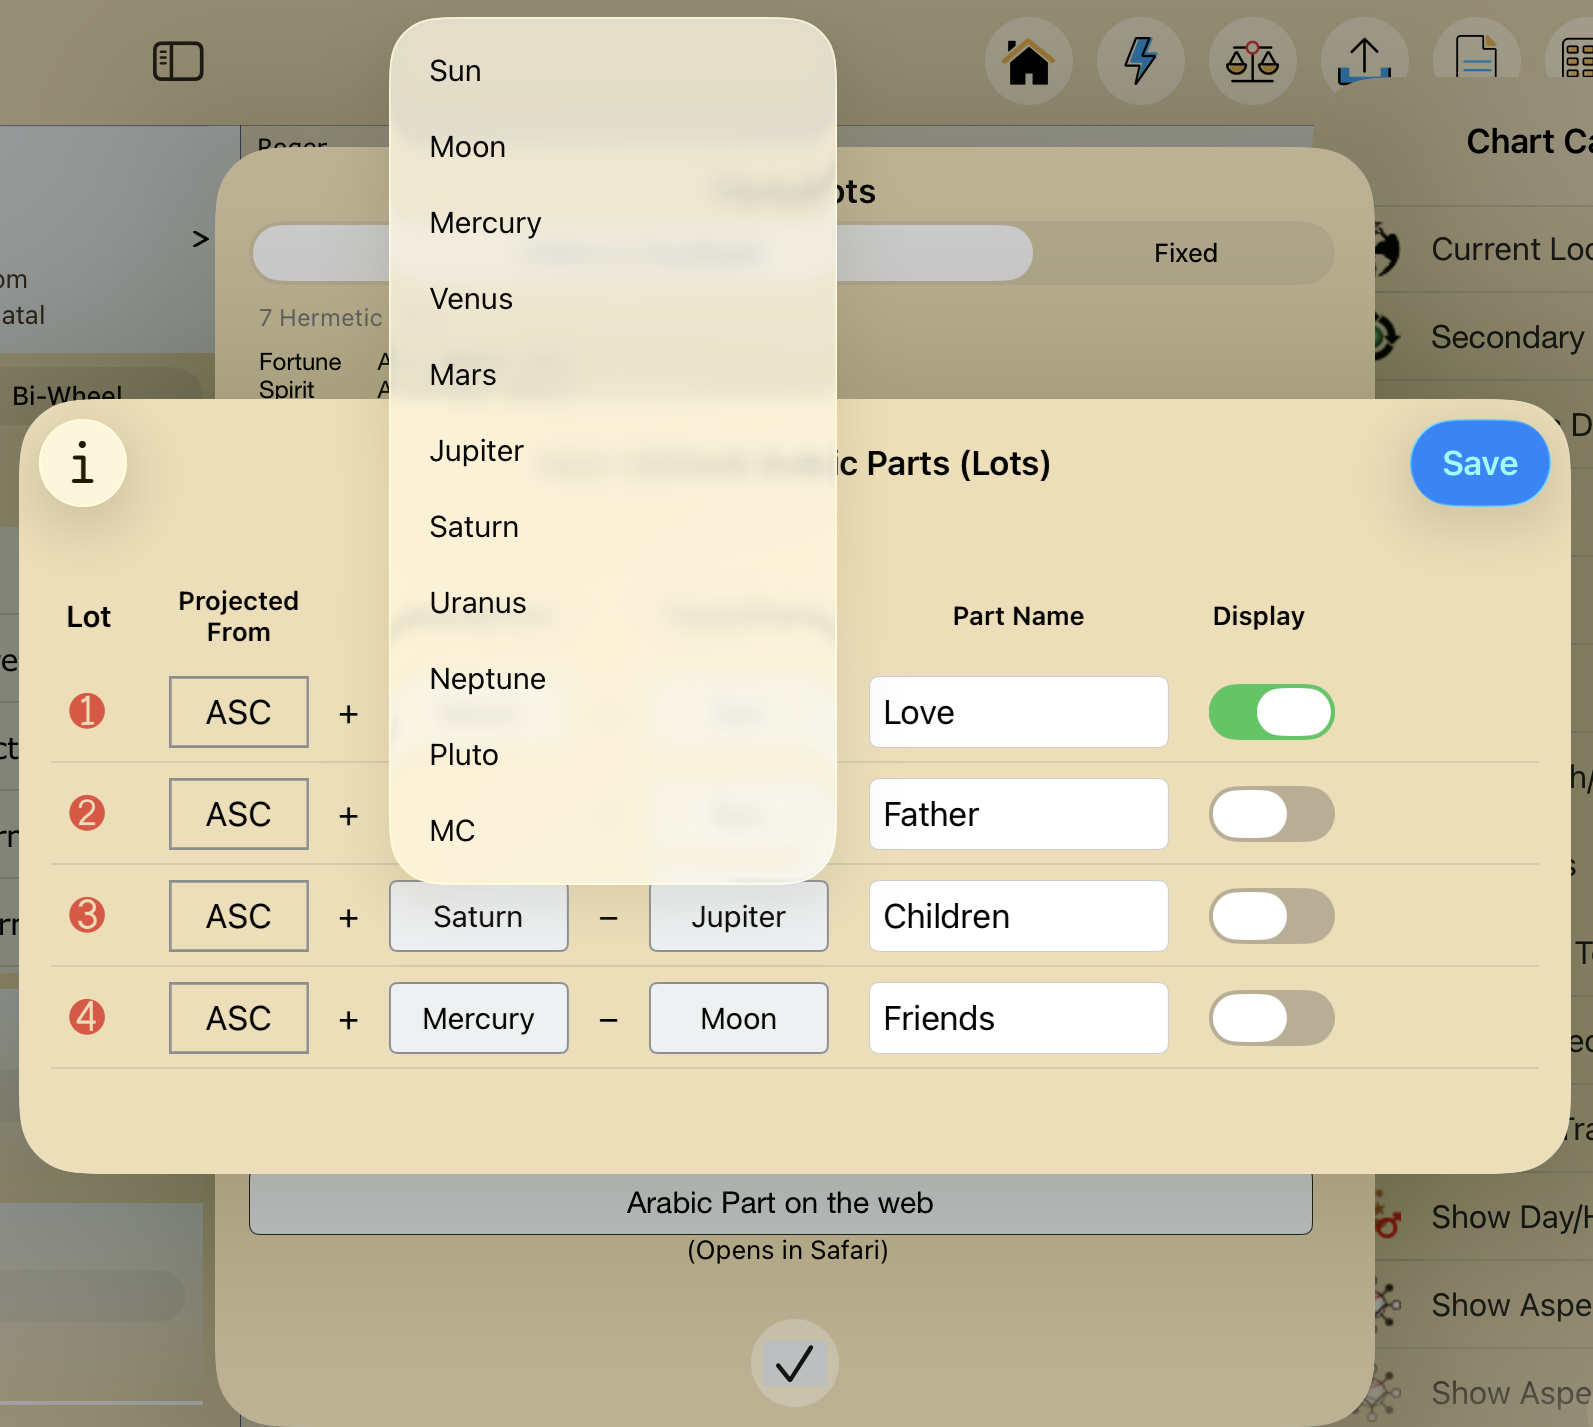
Task: Edit the Love part name field
Action: pos(1019,712)
